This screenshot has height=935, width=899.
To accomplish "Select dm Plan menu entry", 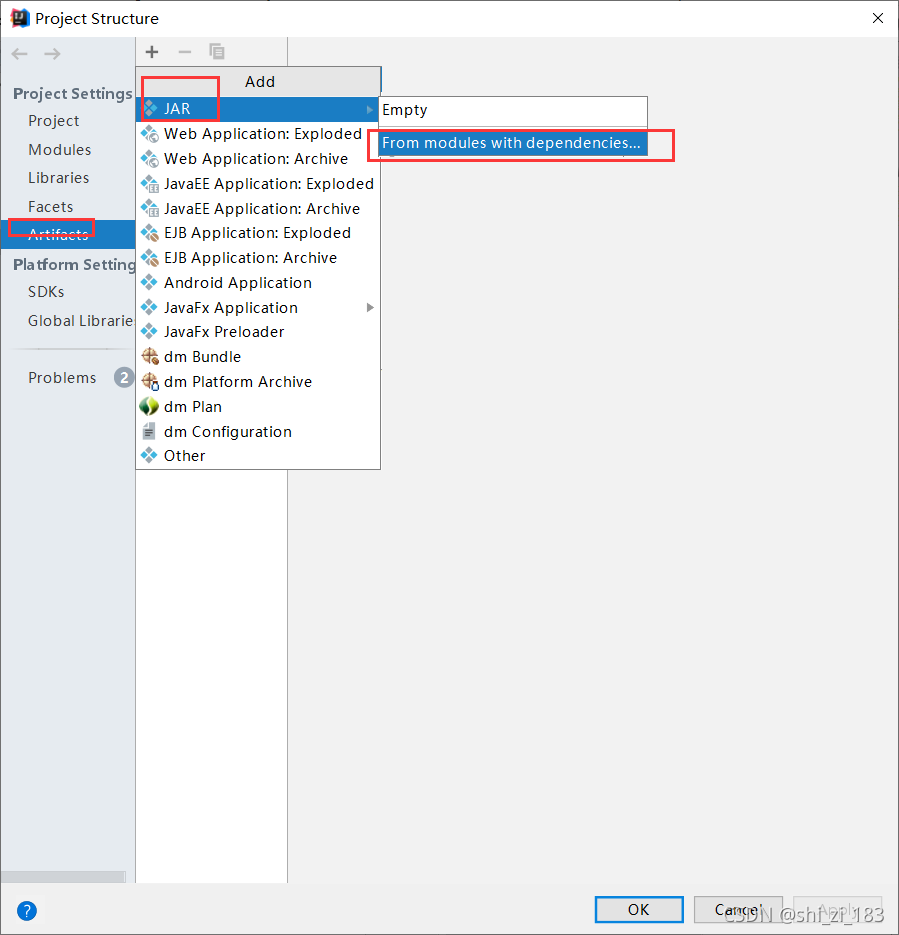I will pyautogui.click(x=258, y=407).
